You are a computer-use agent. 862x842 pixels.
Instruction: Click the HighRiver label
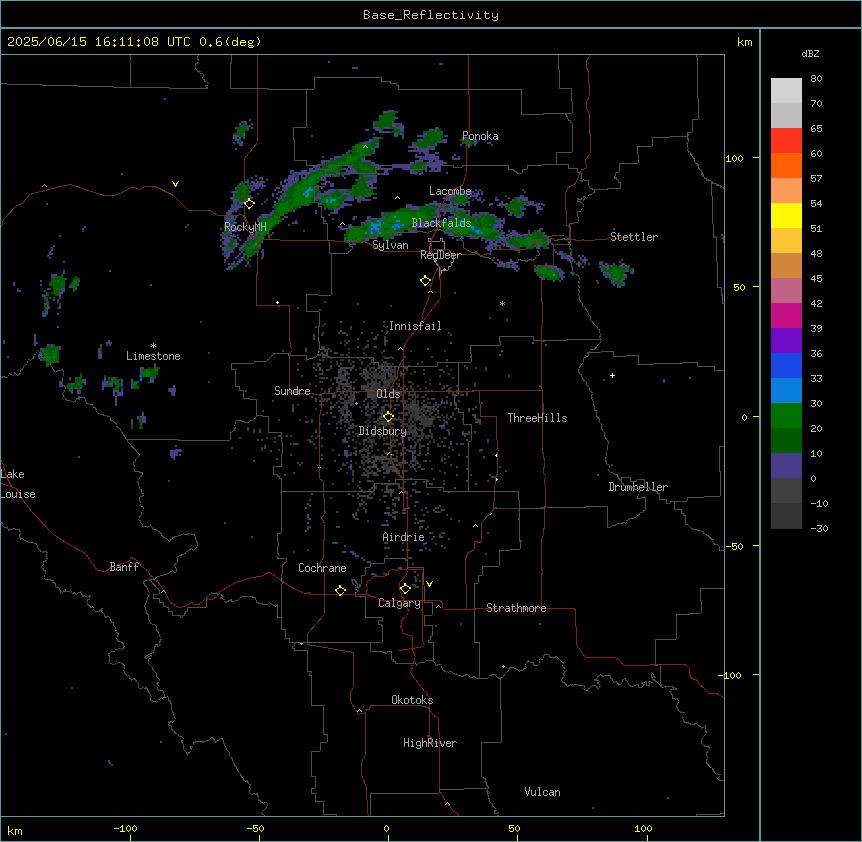click(x=430, y=743)
